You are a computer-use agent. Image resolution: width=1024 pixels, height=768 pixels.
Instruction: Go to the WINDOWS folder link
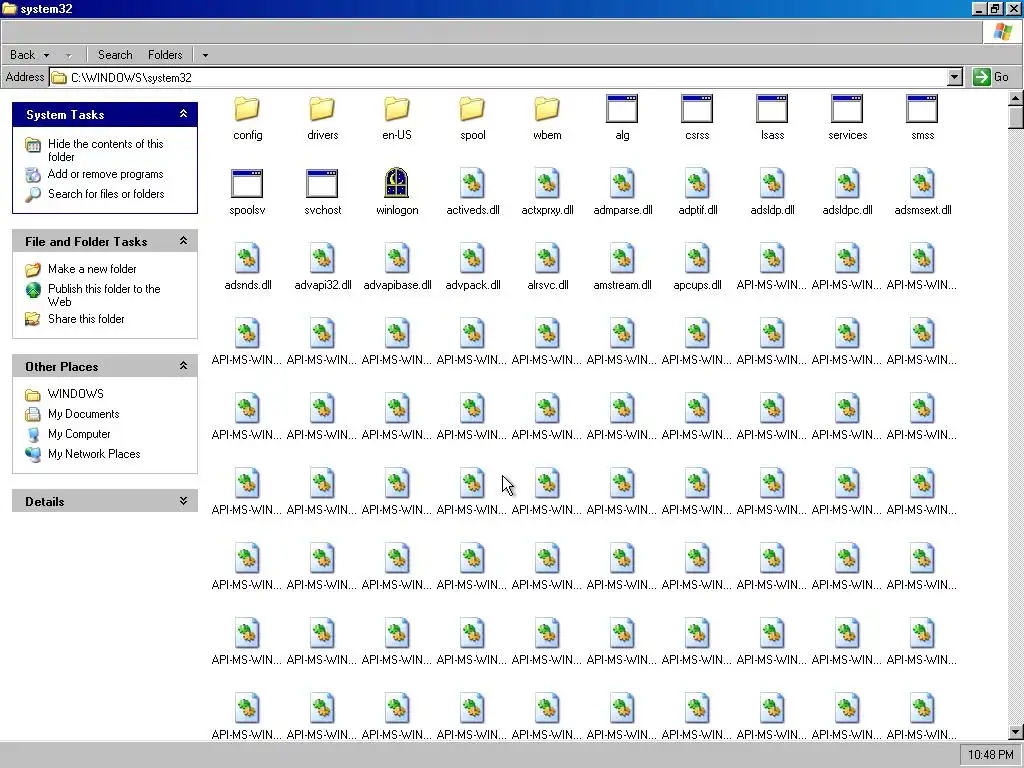[x=76, y=394]
